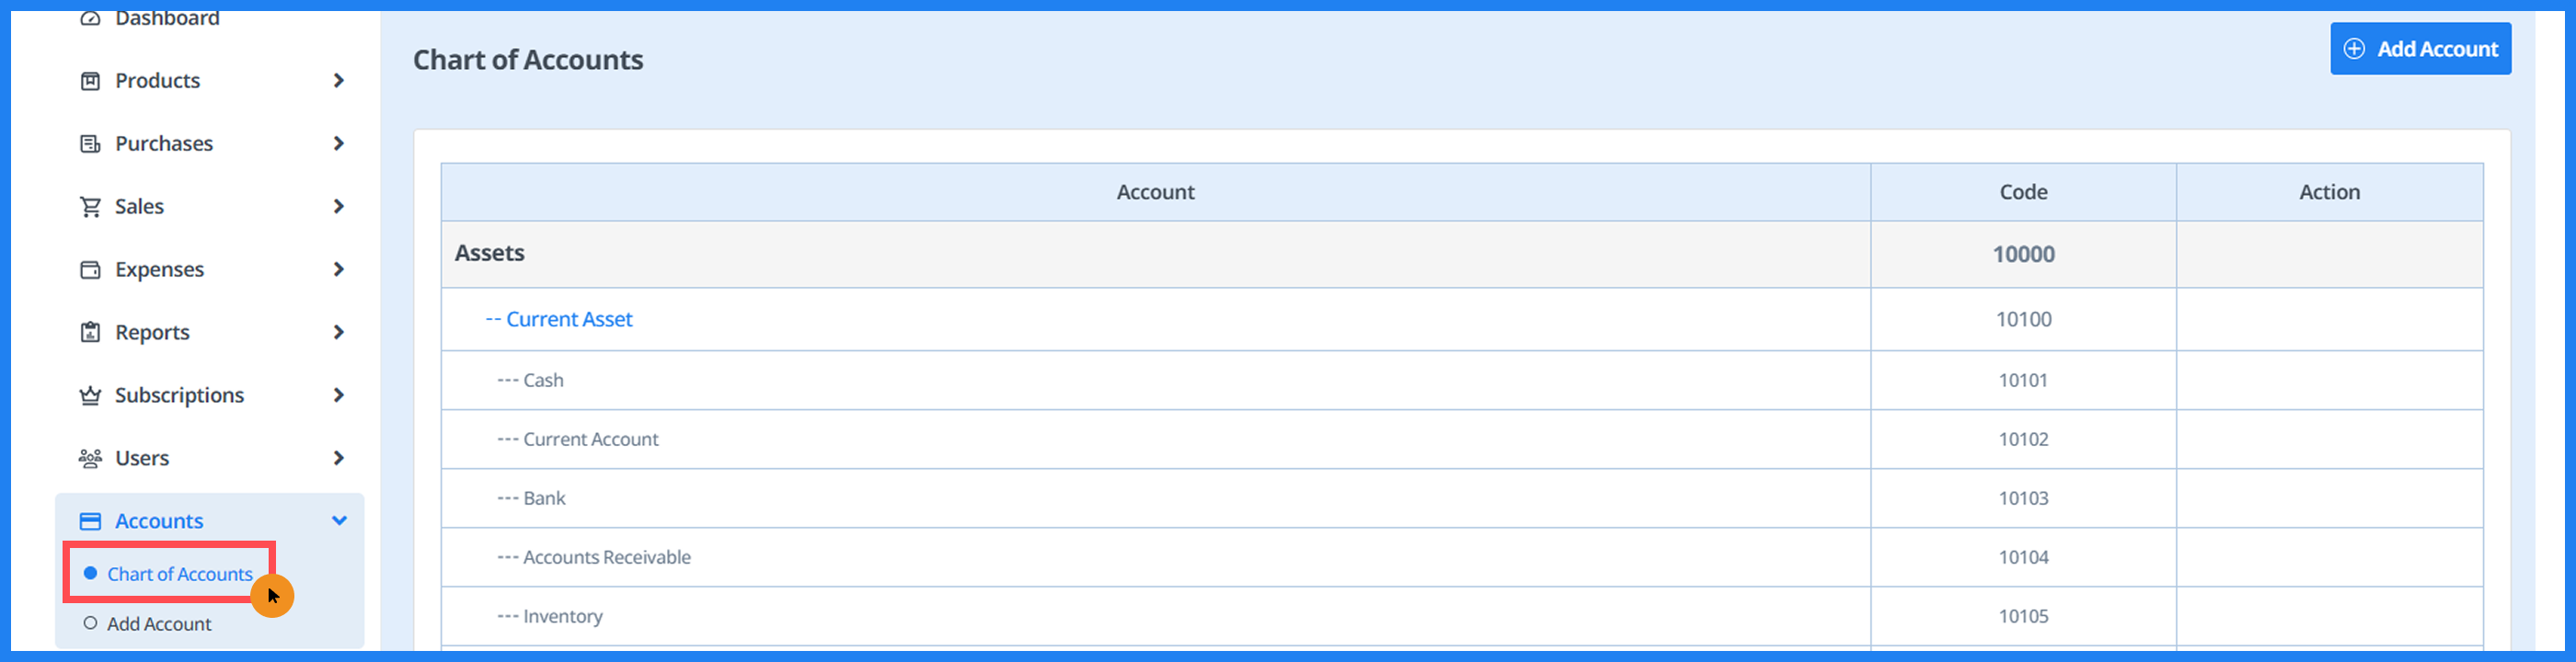Click the Chart of Accounts page heading
Screen dimensions: 2576x662
click(528, 60)
